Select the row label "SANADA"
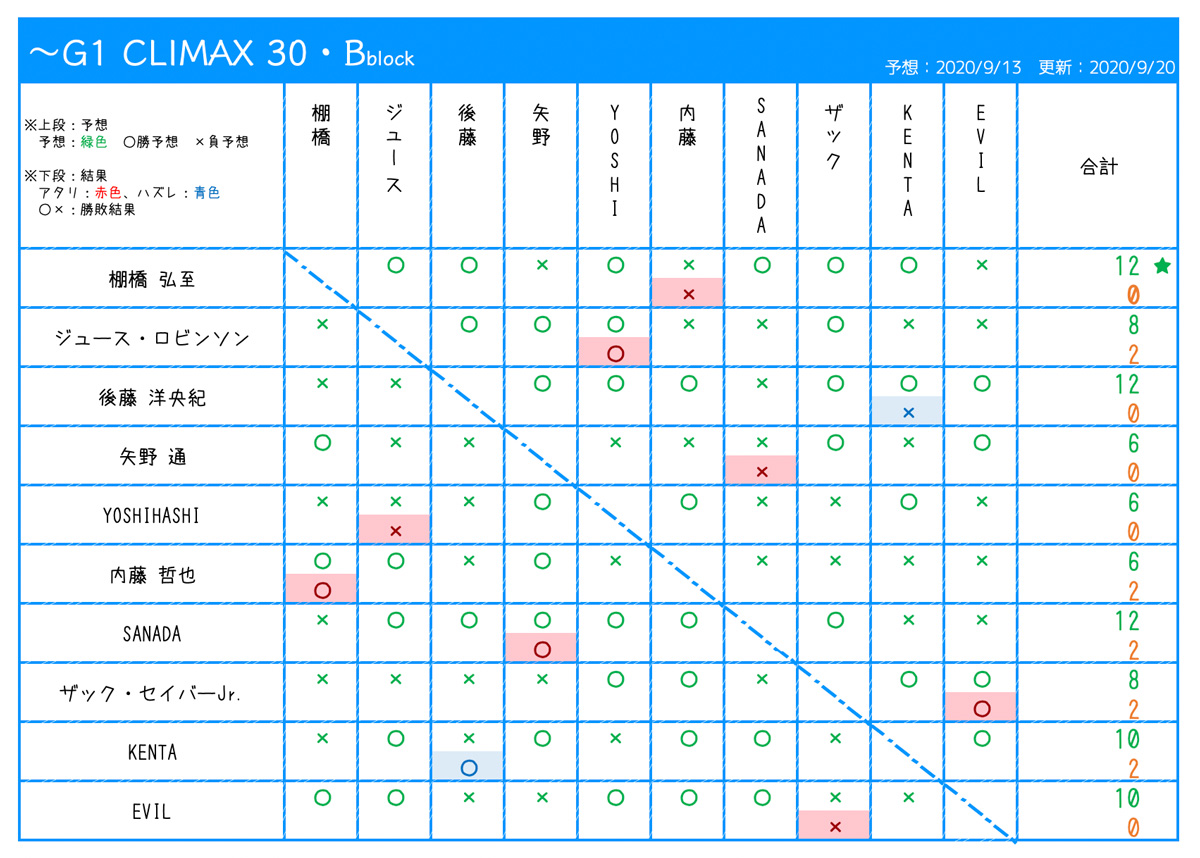 pyautogui.click(x=152, y=634)
